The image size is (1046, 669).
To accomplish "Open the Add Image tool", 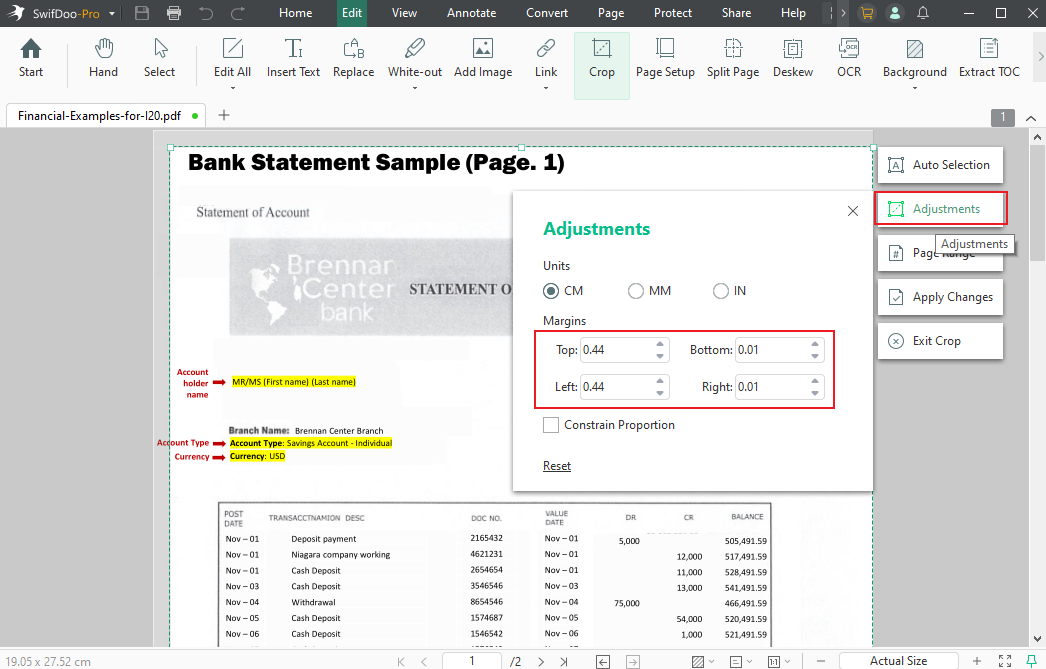I will click(483, 57).
